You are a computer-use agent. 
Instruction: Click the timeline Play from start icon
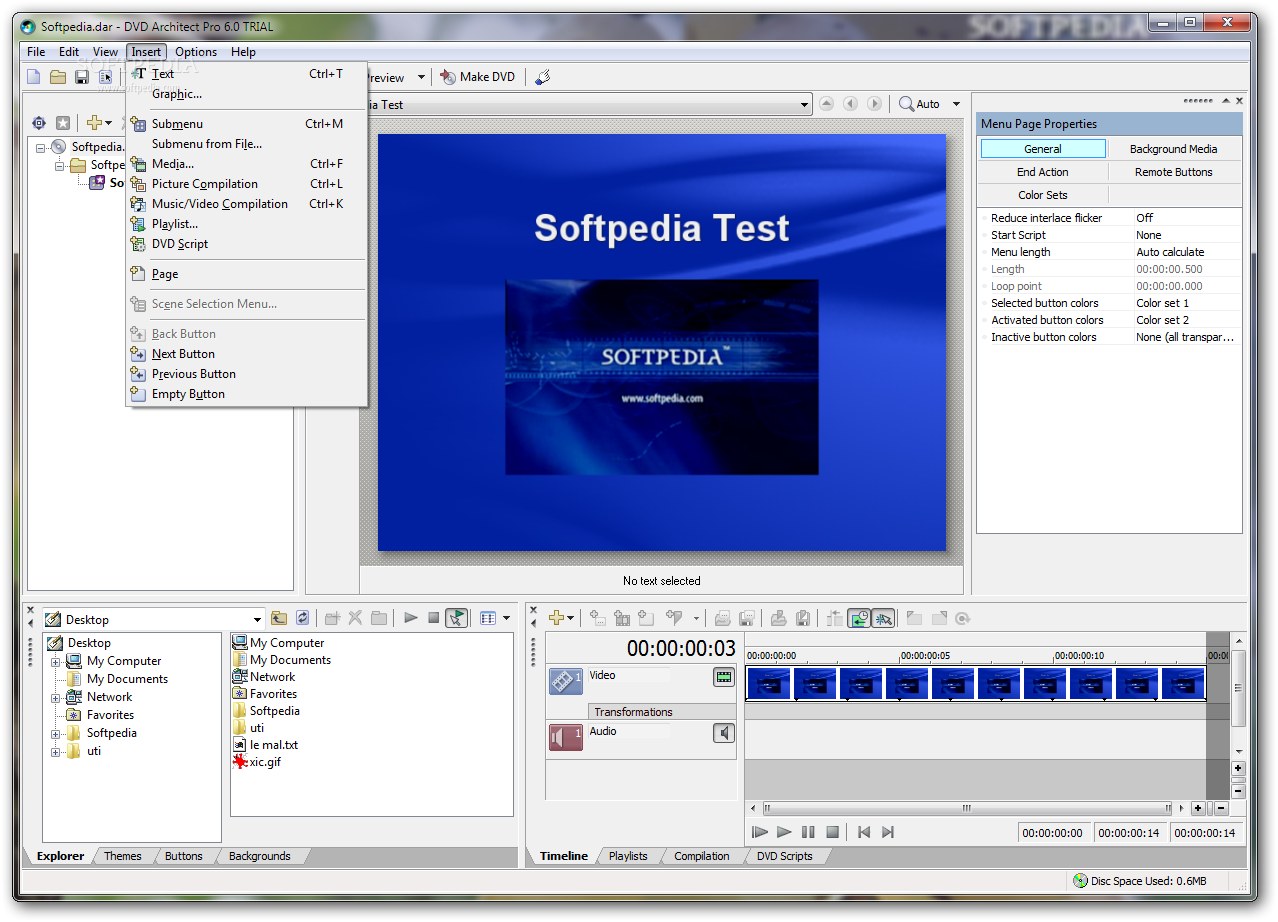(760, 832)
